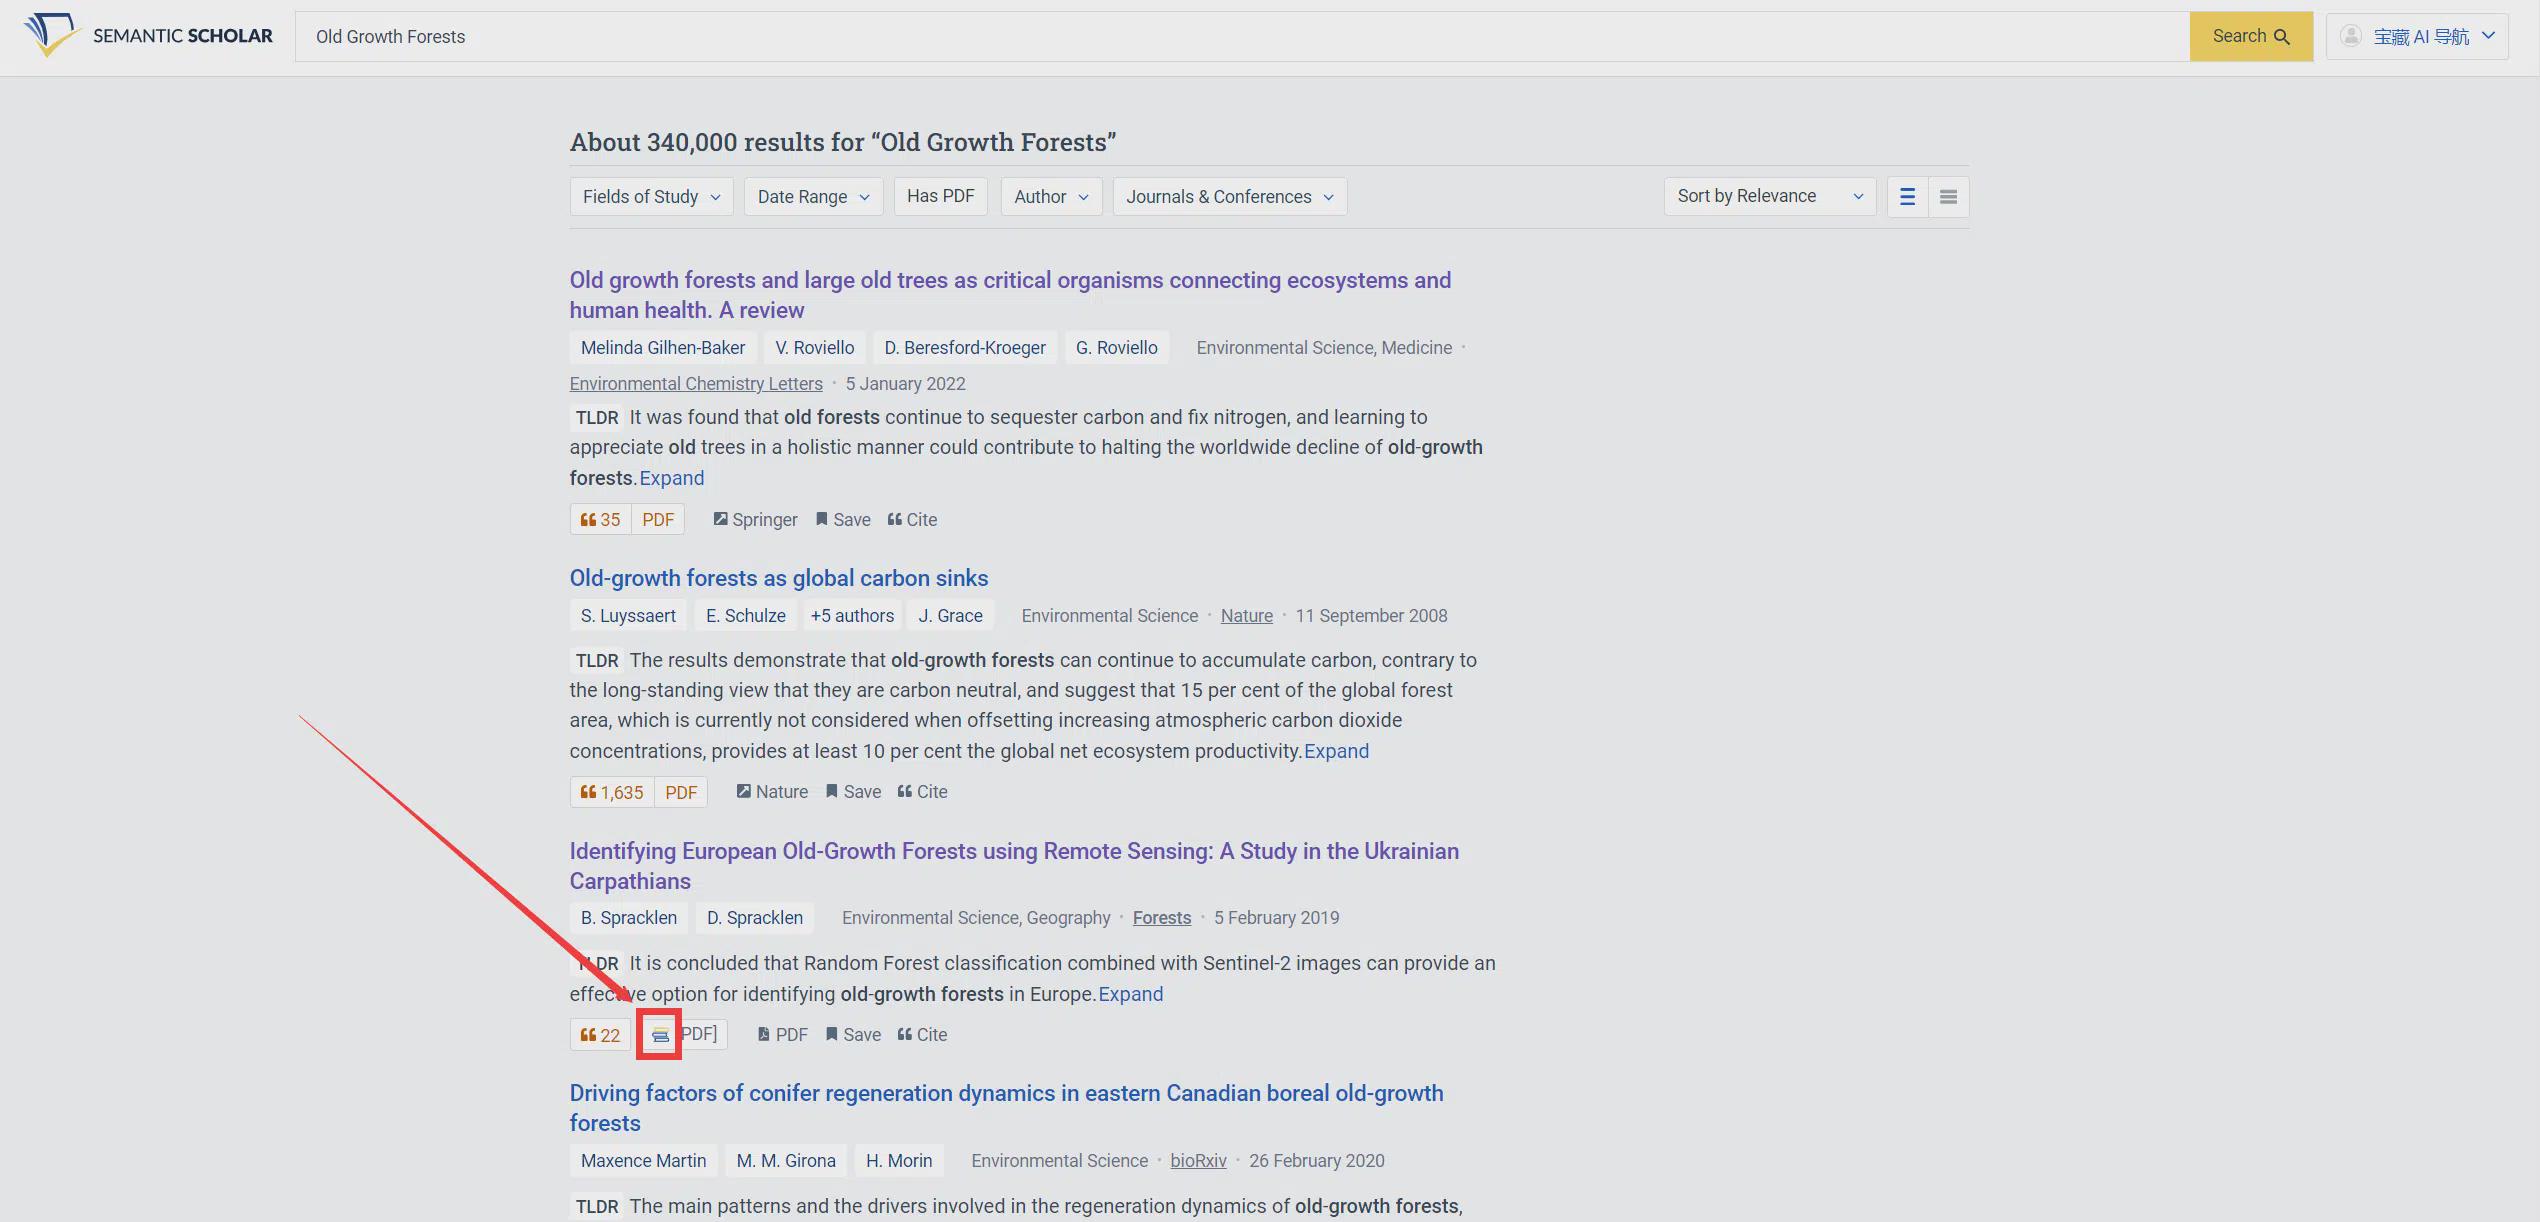
Task: Open the Date Range filter dropdown
Action: (813, 196)
